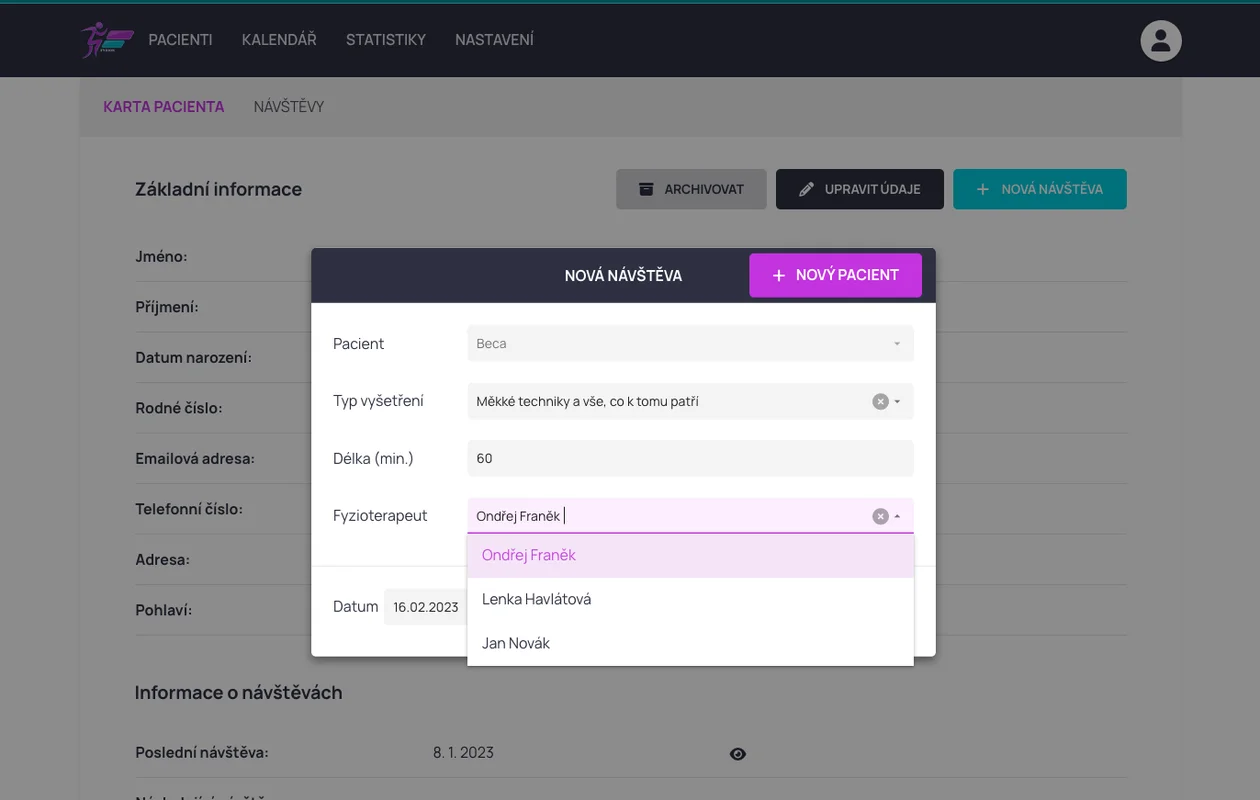Clear the Typ vyšetření selection
The image size is (1260, 800).
point(880,402)
